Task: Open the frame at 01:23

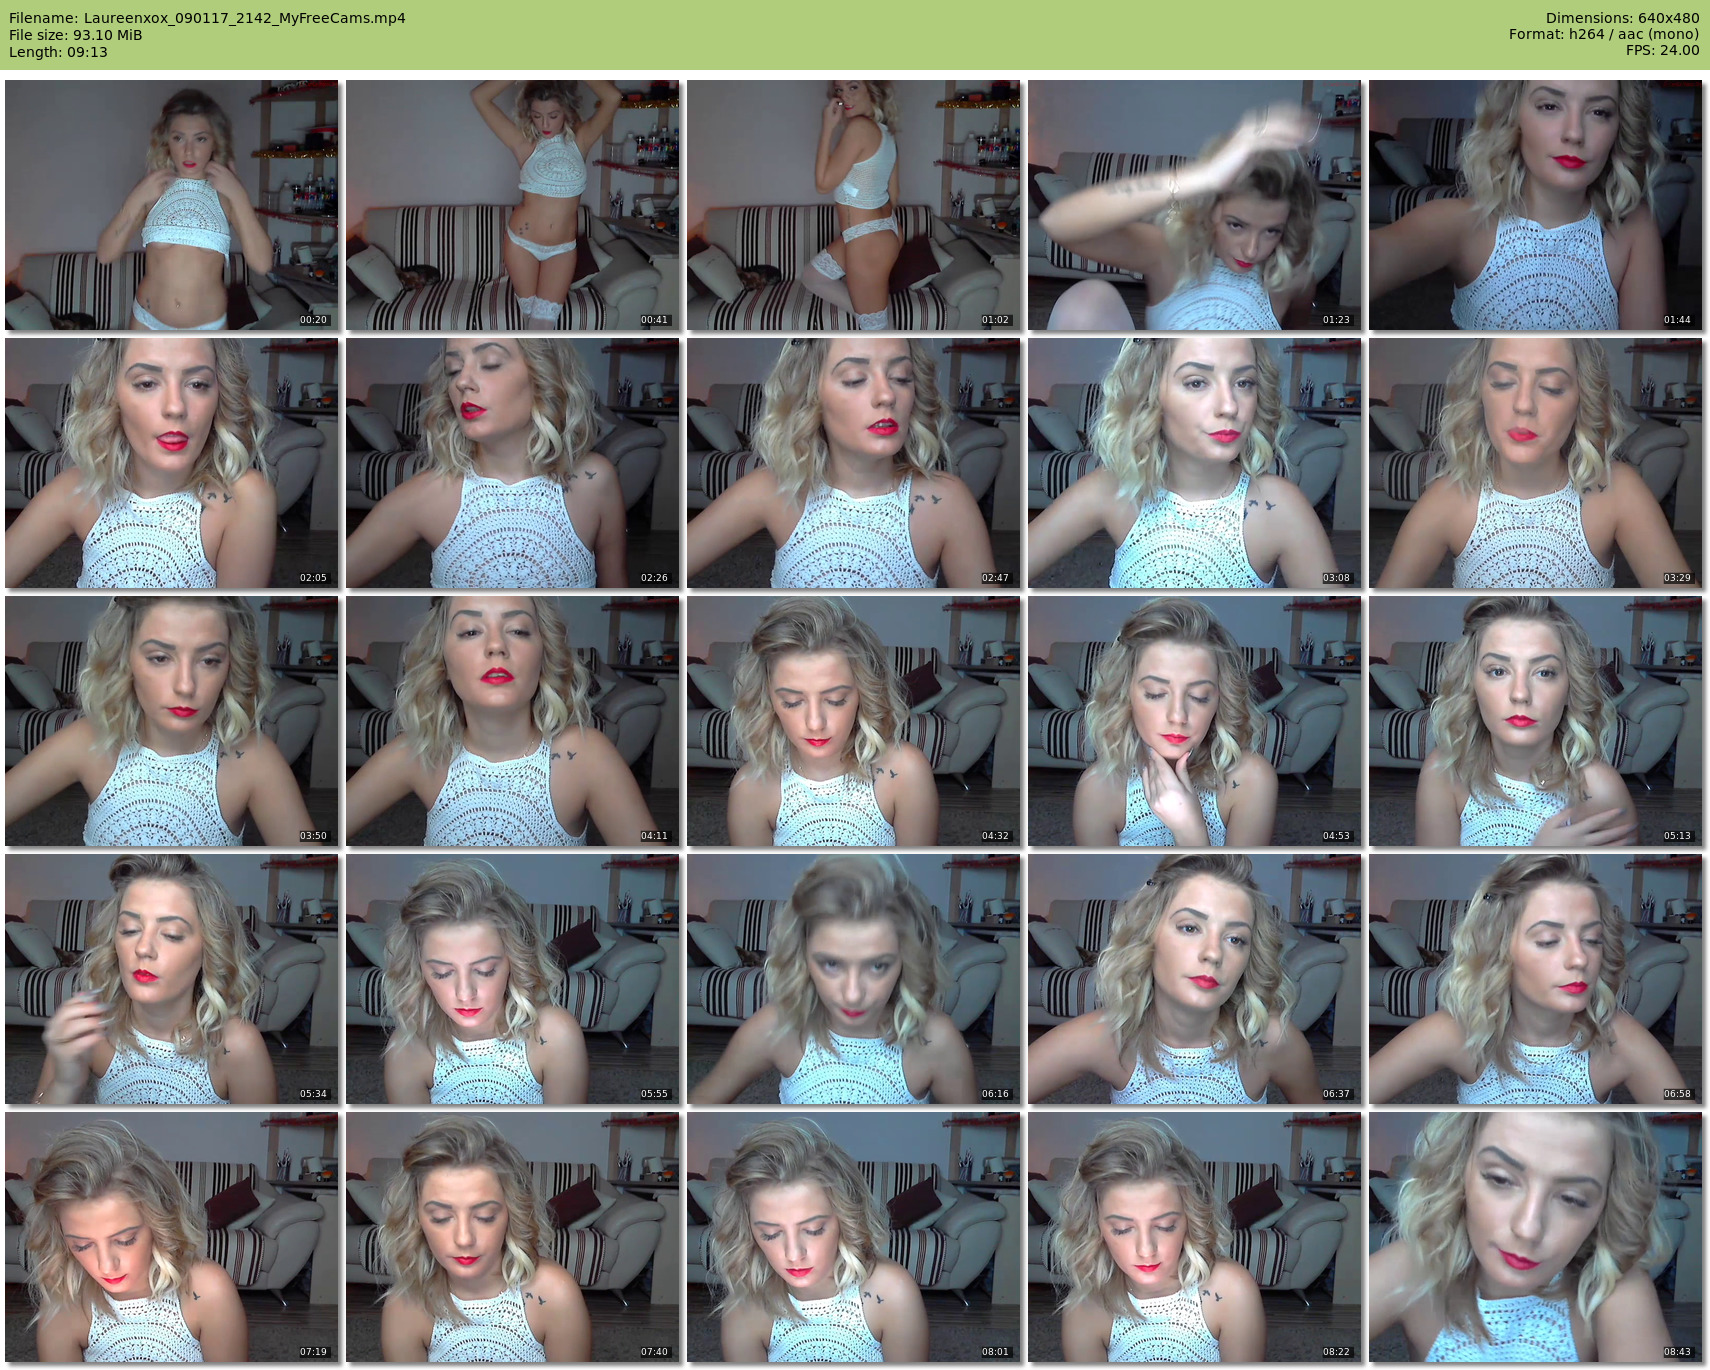Action: tap(1194, 205)
